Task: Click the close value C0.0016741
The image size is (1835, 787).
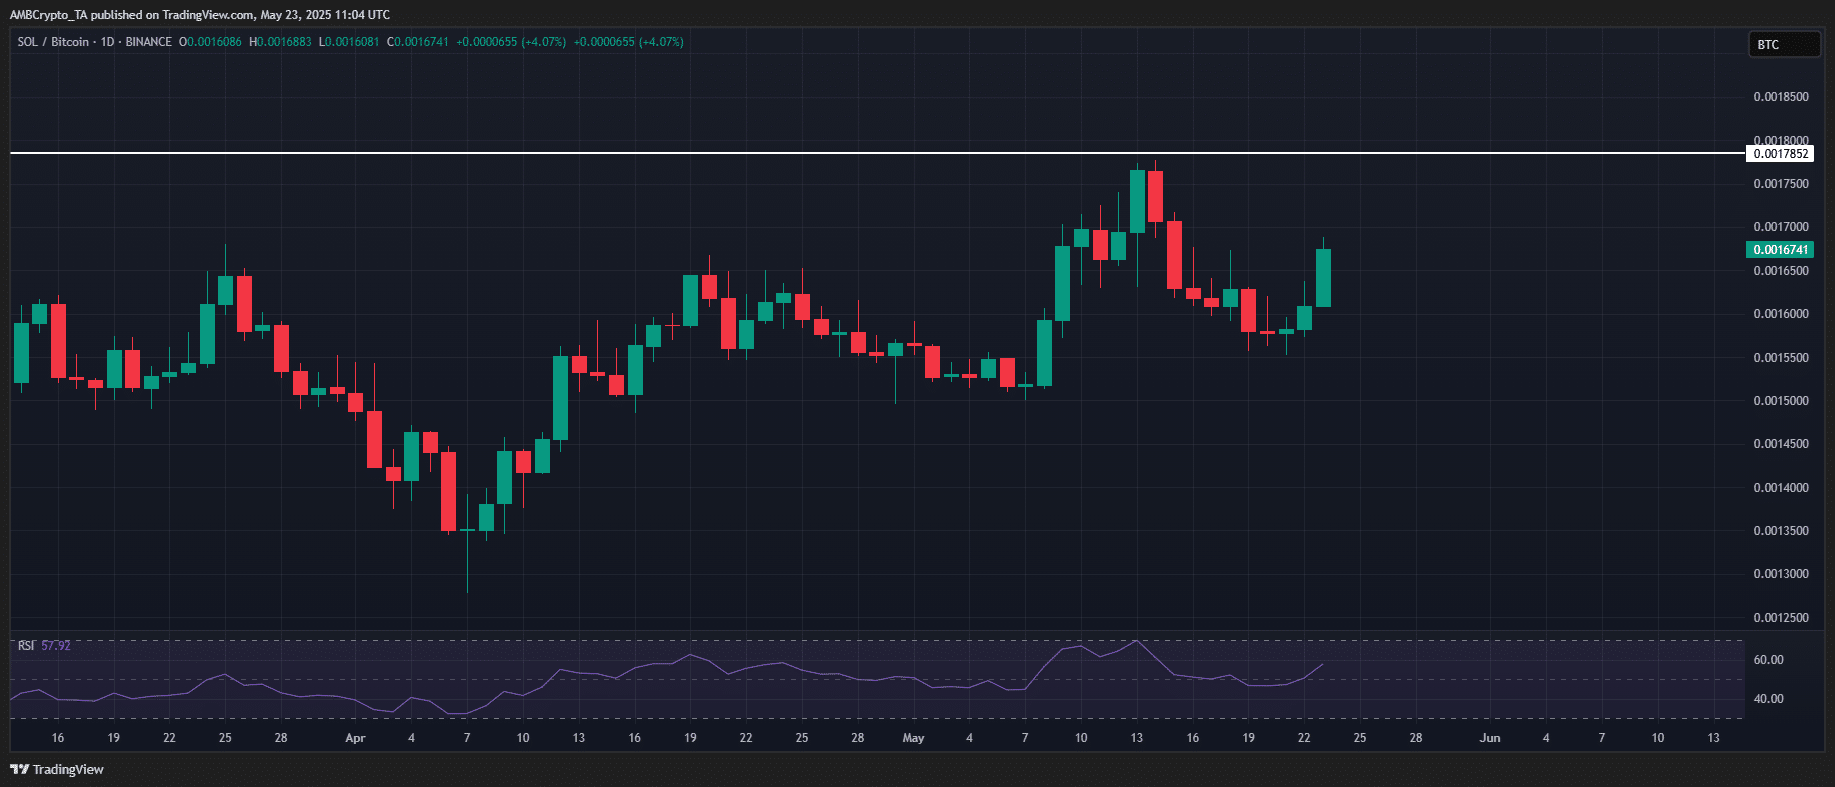Action: pyautogui.click(x=418, y=42)
